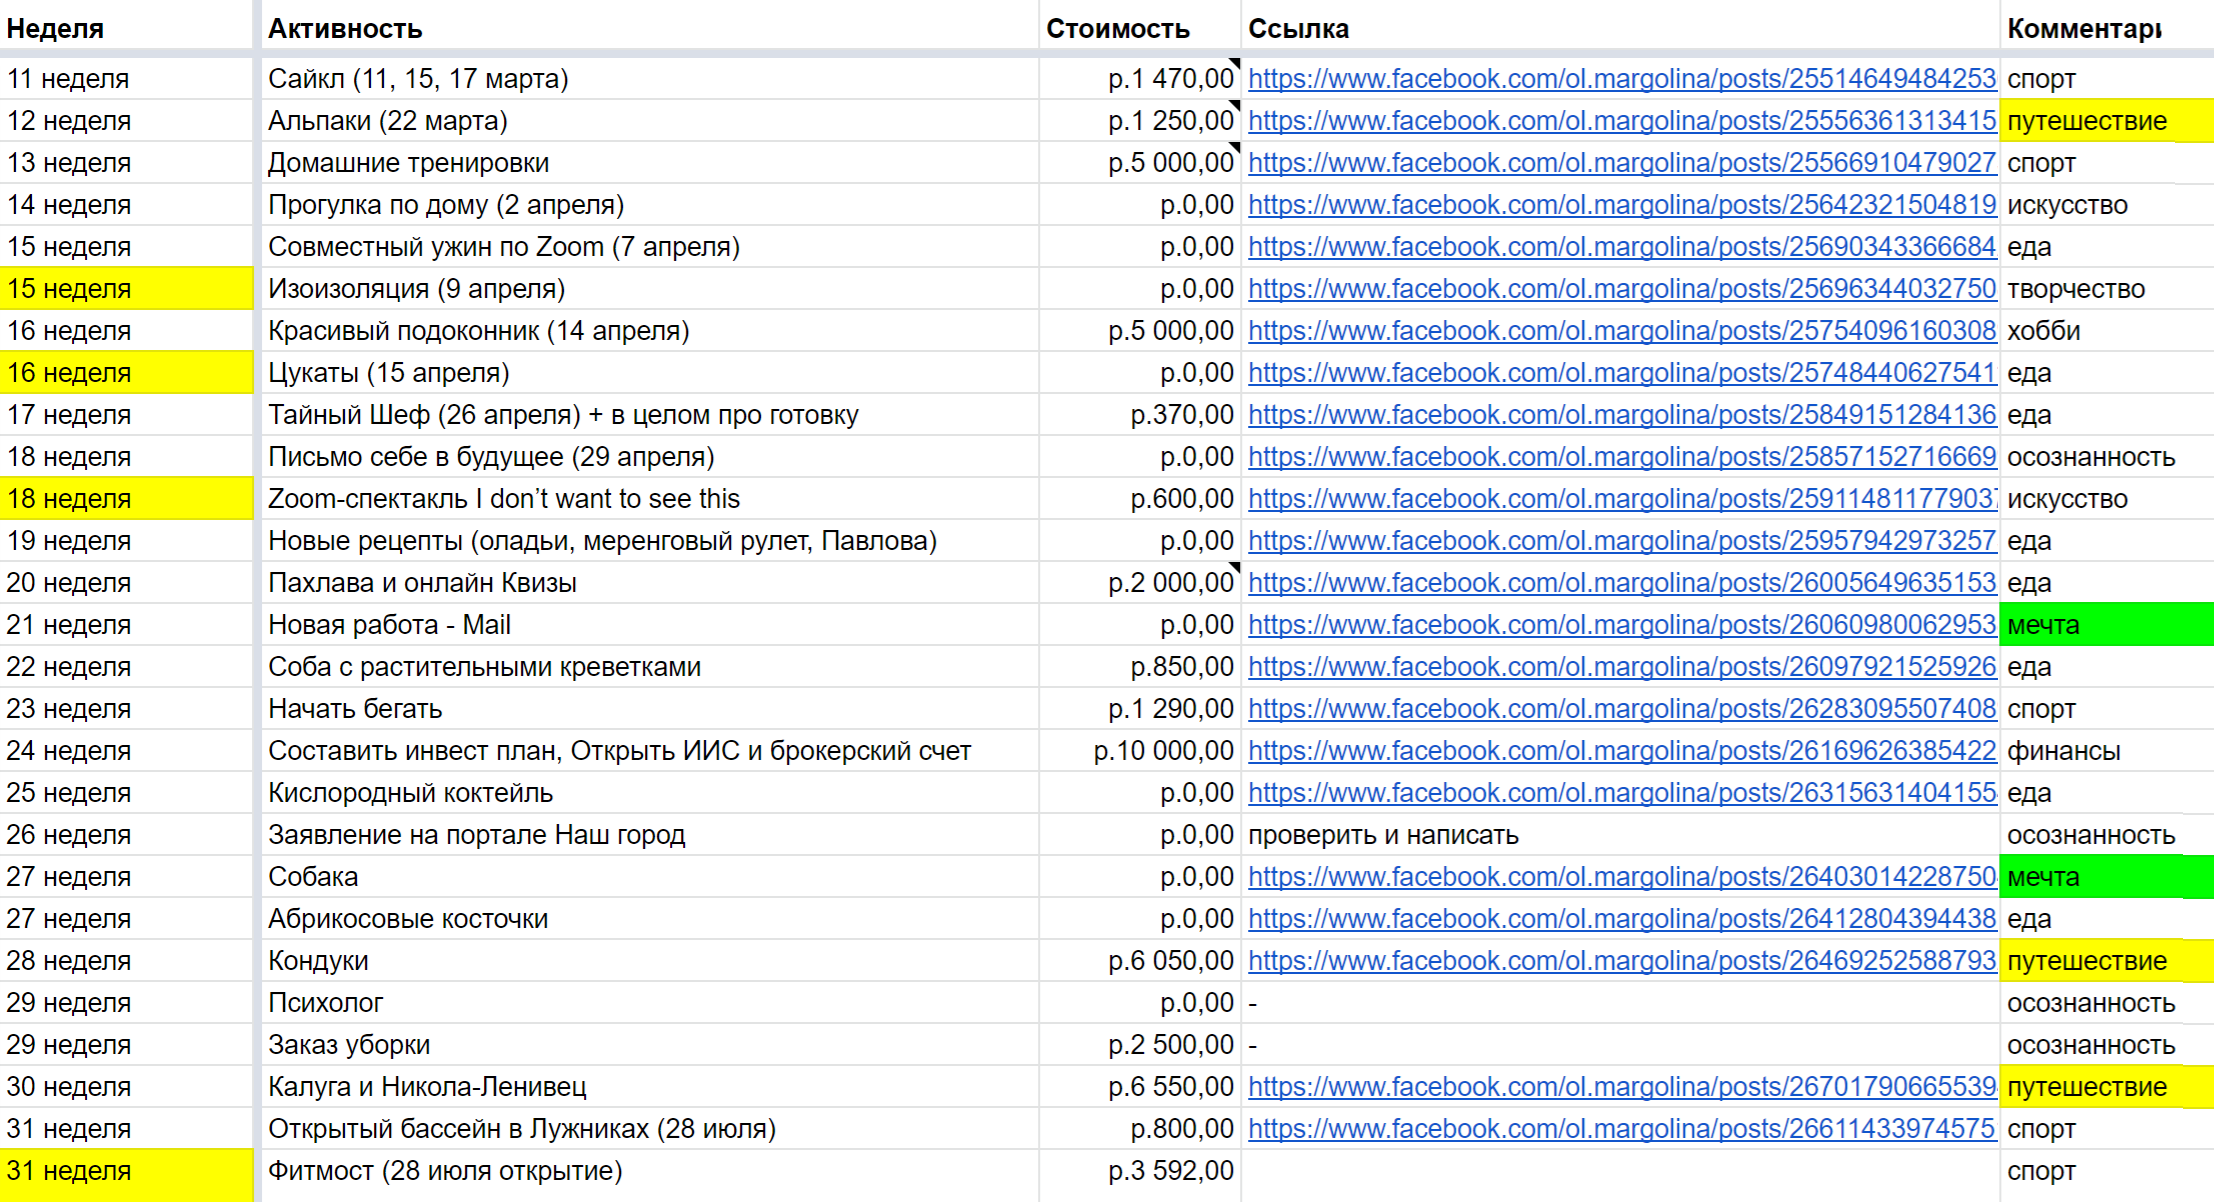Select cell 'Составить инвест план' activity
The image size is (2214, 1202).
648,750
